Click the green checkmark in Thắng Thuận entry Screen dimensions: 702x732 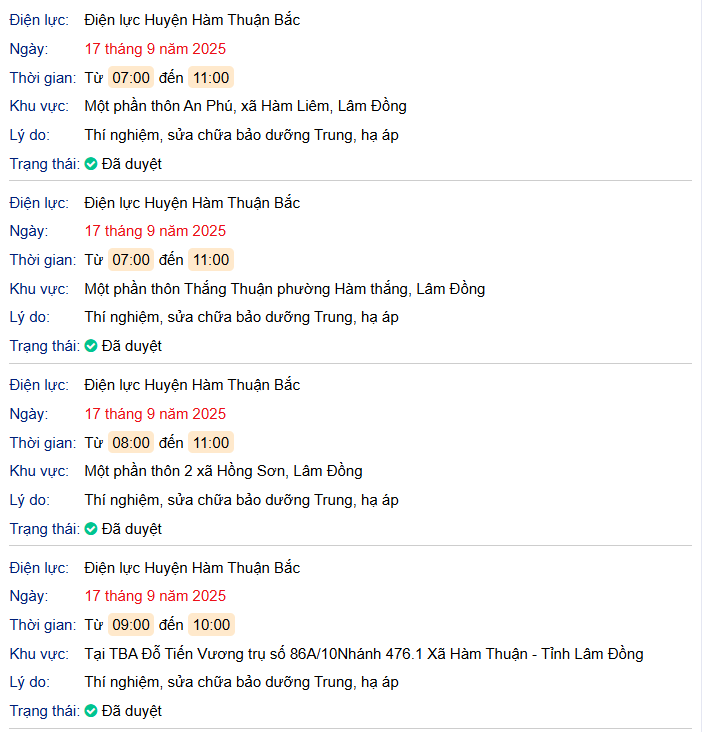(x=91, y=346)
